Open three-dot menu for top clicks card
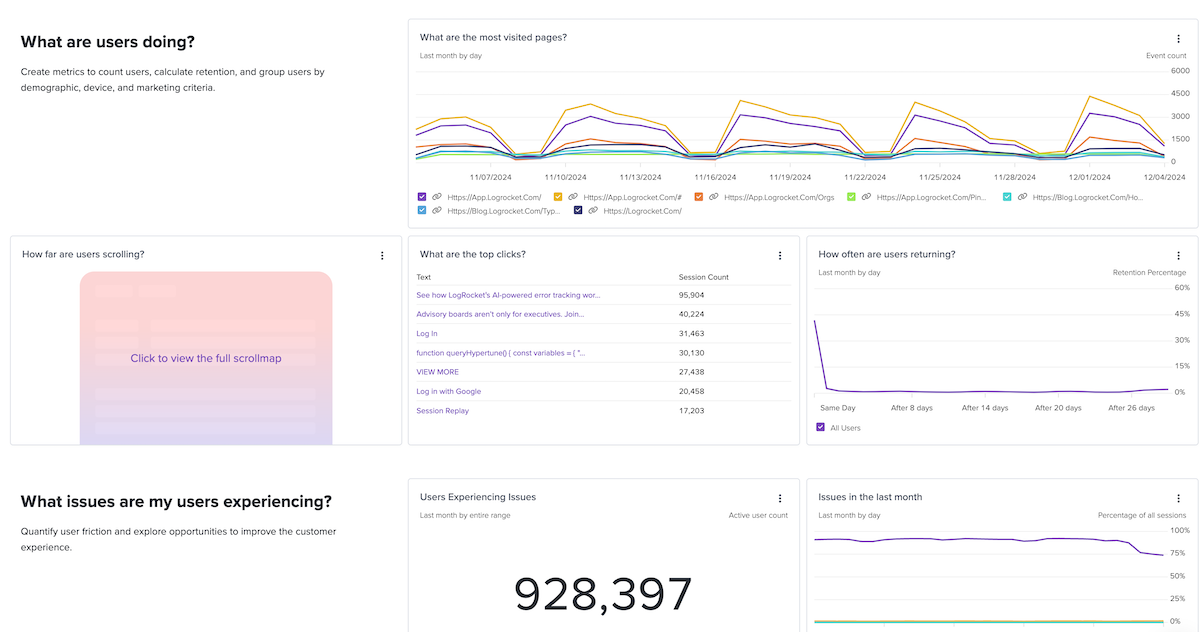Image resolution: width=1200 pixels, height=632 pixels. point(780,256)
